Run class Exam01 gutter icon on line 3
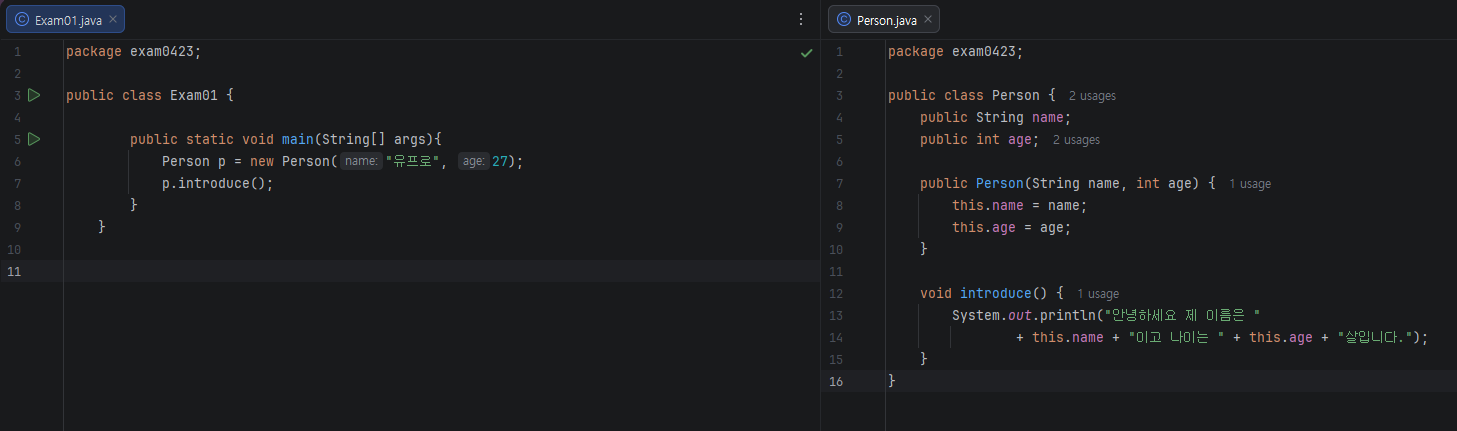Screen dimensions: 1457x431 coord(34,95)
